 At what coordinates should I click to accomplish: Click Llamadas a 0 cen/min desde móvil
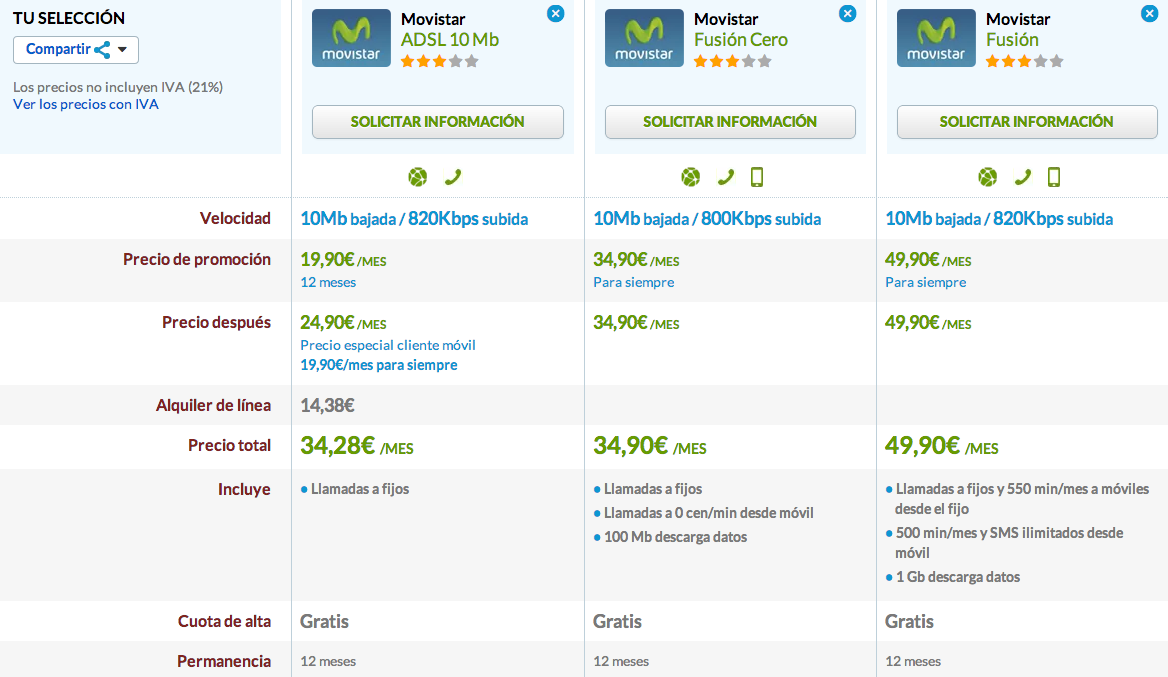pos(708,513)
